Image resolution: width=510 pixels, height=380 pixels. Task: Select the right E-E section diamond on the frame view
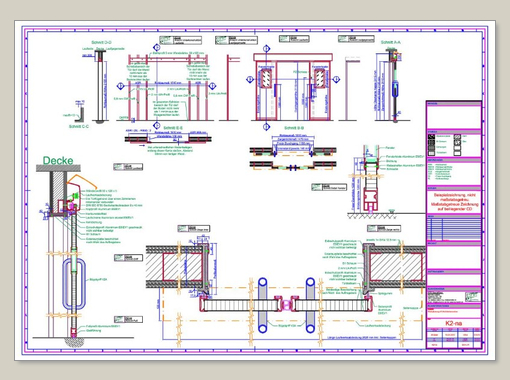click(x=212, y=86)
